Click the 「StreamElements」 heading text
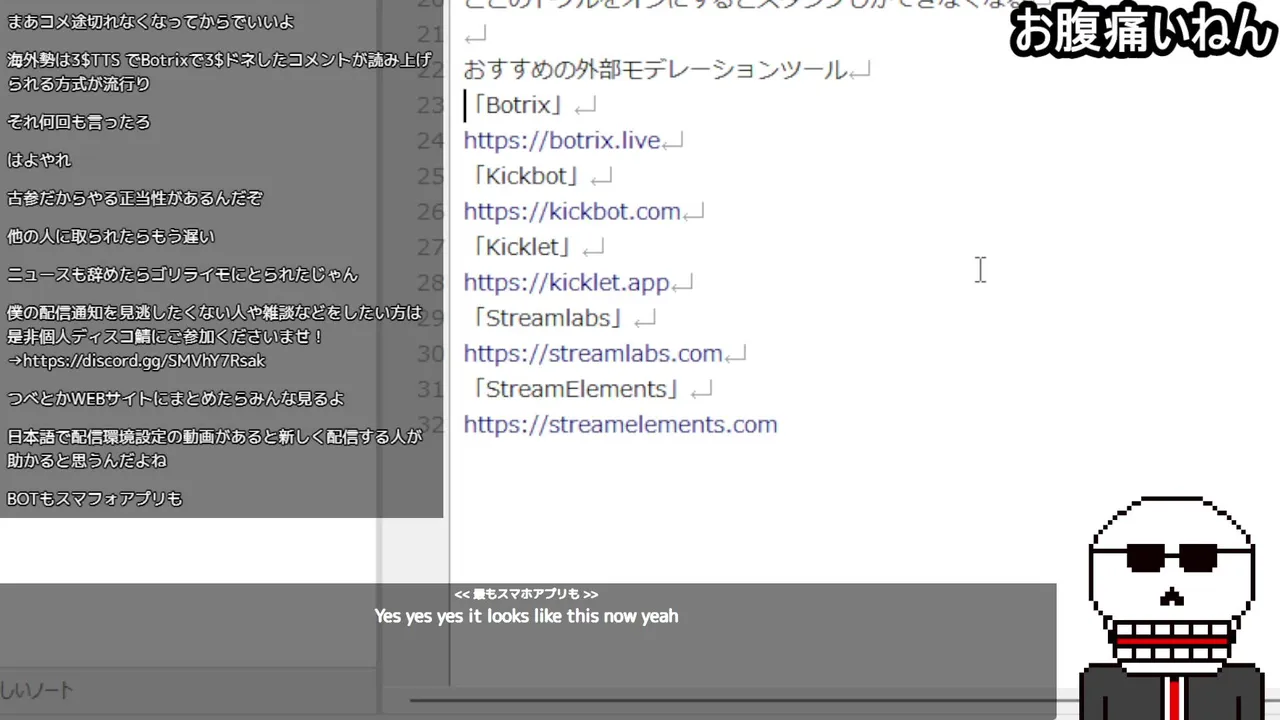The height and width of the screenshot is (720, 1280). click(574, 389)
